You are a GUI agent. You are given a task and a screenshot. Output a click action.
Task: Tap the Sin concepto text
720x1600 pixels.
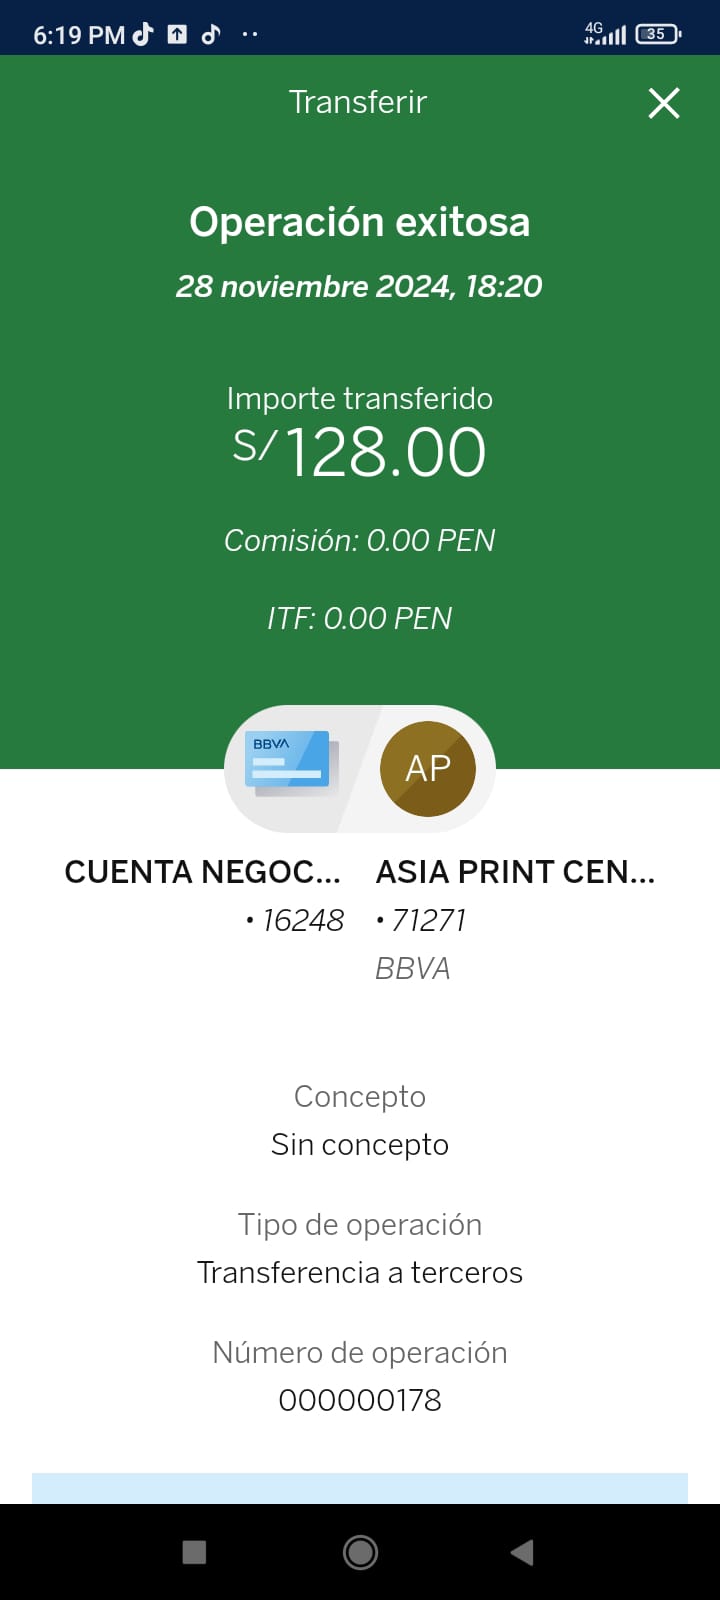tap(360, 1144)
